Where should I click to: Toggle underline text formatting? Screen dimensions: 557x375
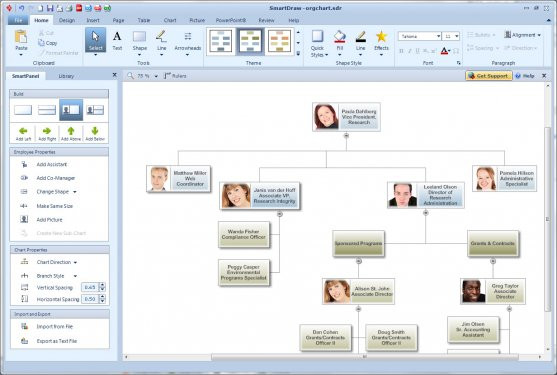click(x=417, y=51)
